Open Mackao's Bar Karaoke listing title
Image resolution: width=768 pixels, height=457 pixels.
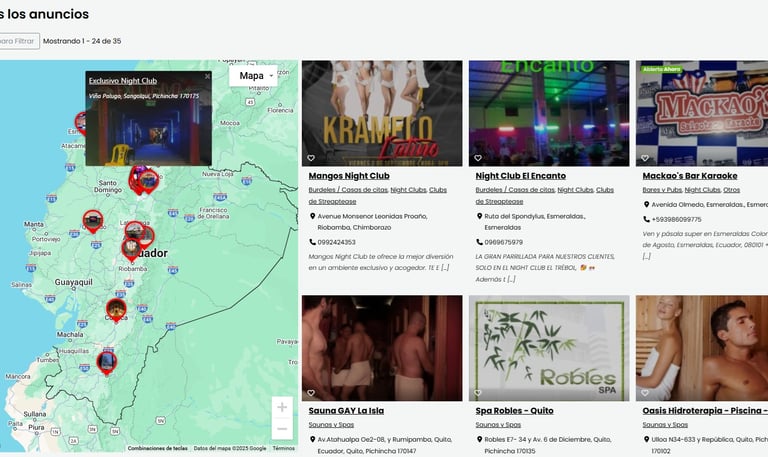click(690, 176)
